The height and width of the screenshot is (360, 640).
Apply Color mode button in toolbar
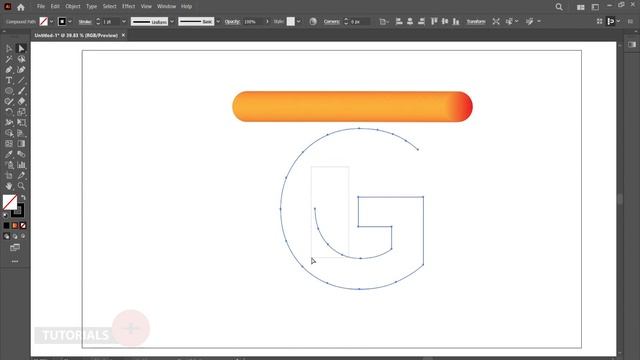tap(7, 226)
